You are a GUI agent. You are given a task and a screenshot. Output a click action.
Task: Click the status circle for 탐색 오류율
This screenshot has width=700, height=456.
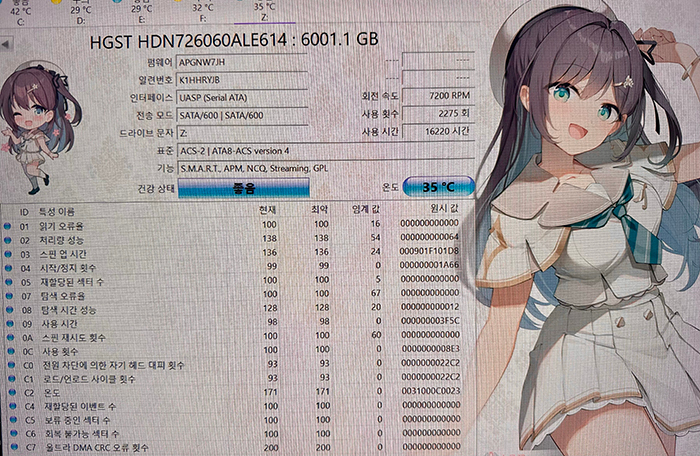[9, 296]
